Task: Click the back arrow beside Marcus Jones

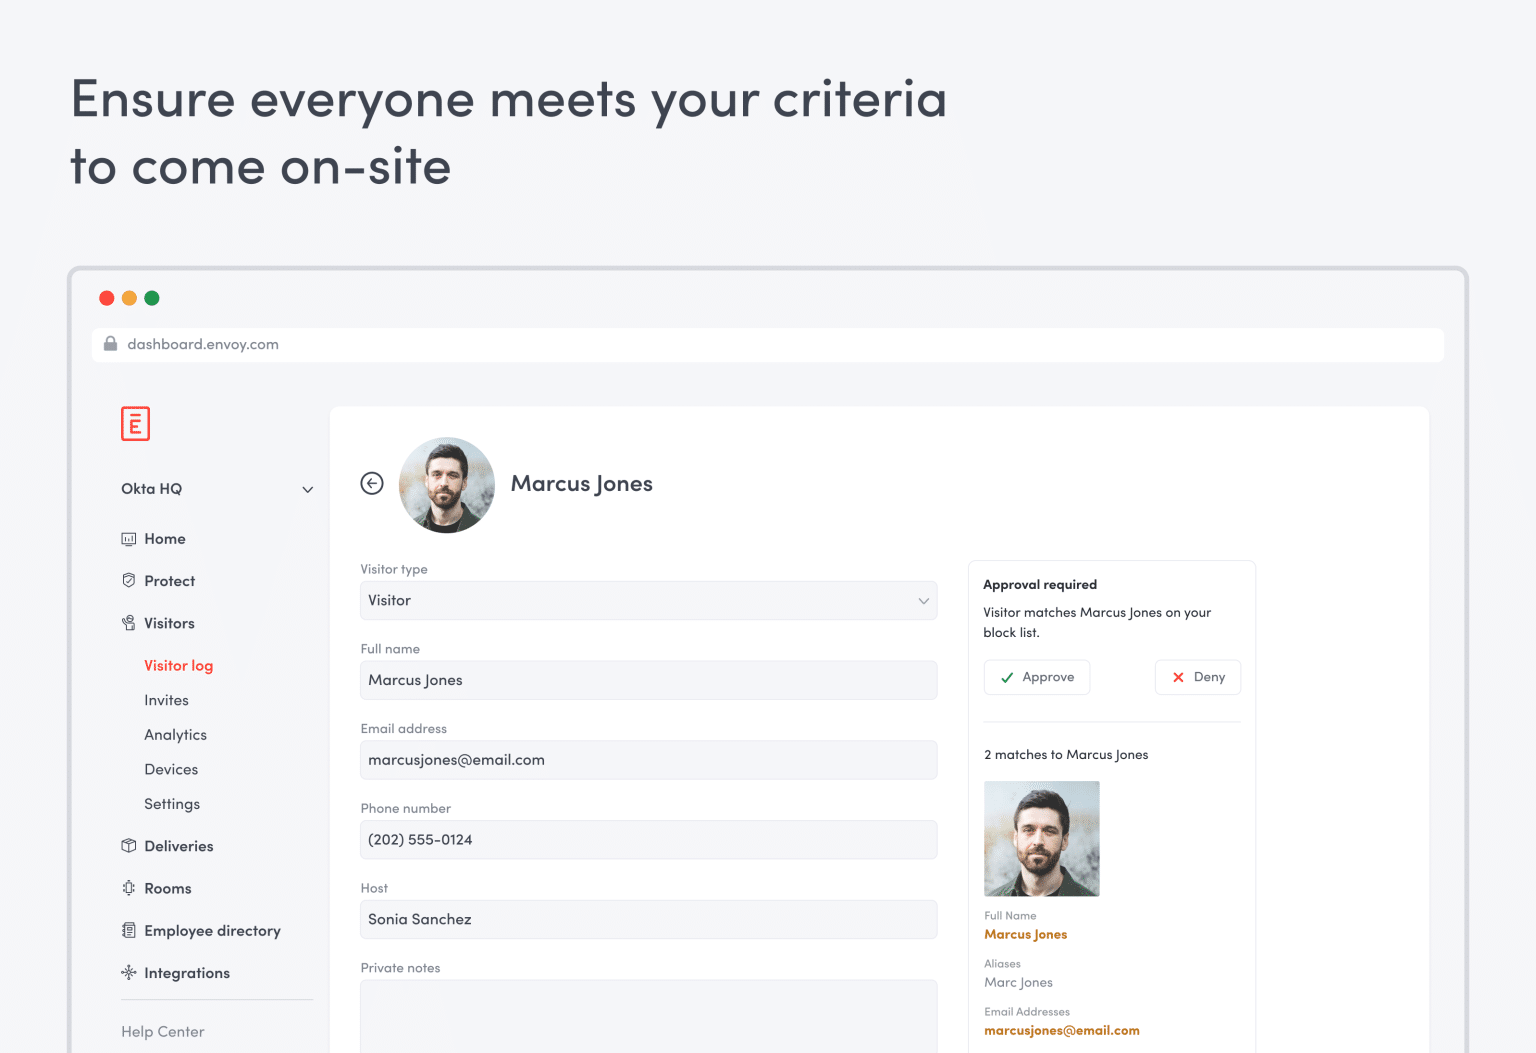Action: [372, 483]
